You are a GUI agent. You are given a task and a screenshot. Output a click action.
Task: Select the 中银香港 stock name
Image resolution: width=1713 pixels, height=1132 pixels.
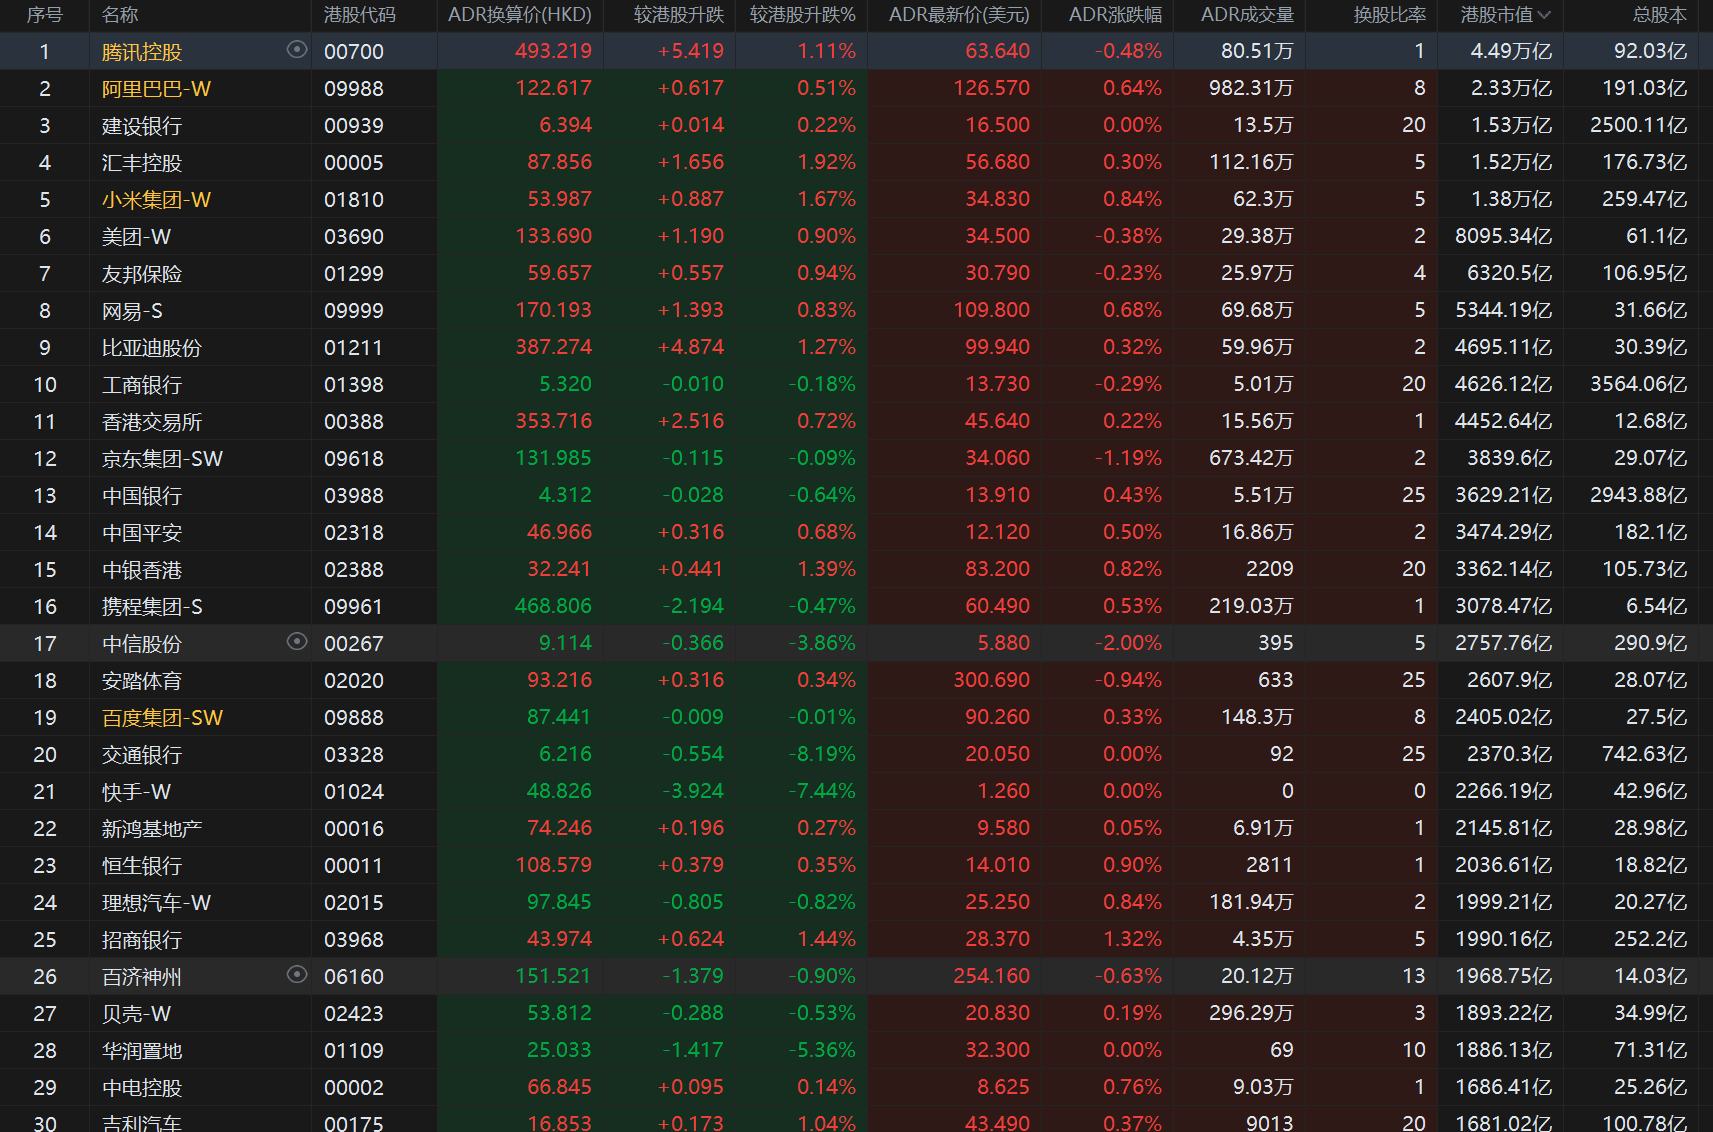tap(142, 570)
